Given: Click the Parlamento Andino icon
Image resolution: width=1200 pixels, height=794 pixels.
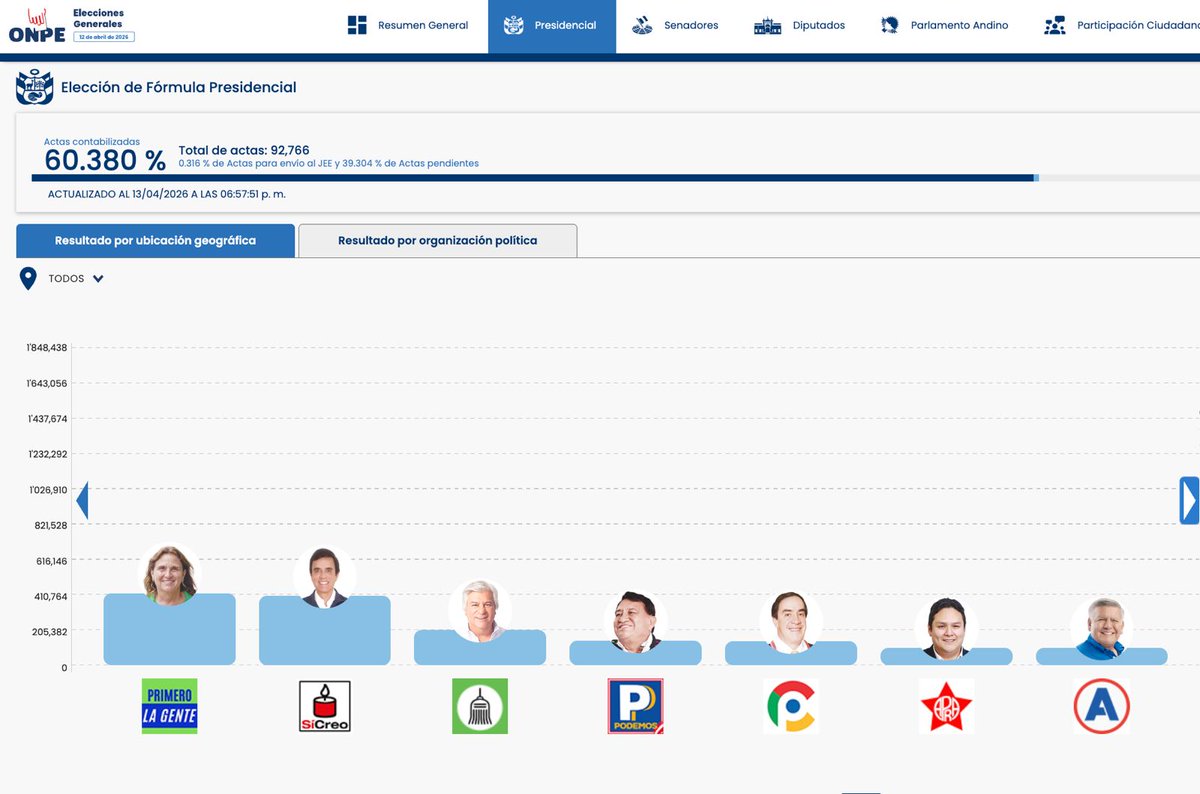Looking at the screenshot, I should 889,25.
